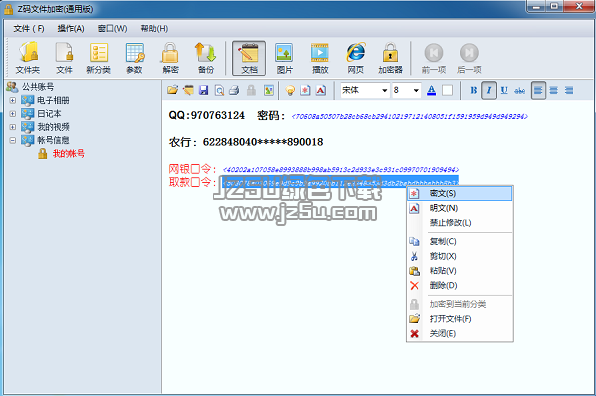This screenshot has height=396, width=596.
Task: Click the 文件夹 (folder) toolbar icon
Action: [x=28, y=58]
